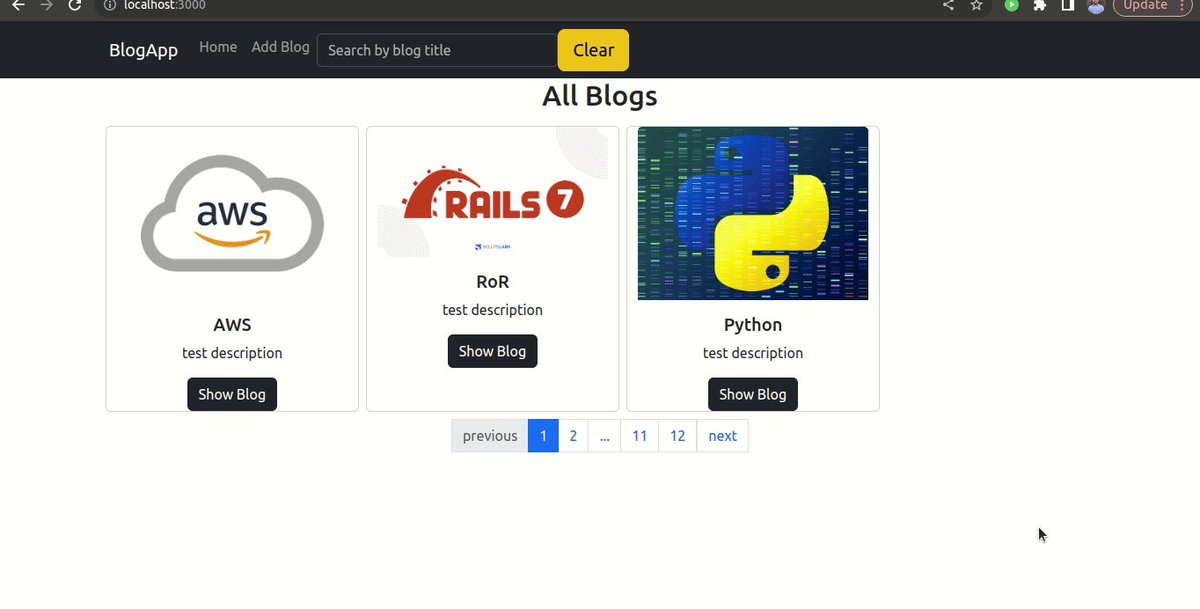This screenshot has height=609, width=1200.
Task: Jump to page 11 in pagination
Action: 640,436
